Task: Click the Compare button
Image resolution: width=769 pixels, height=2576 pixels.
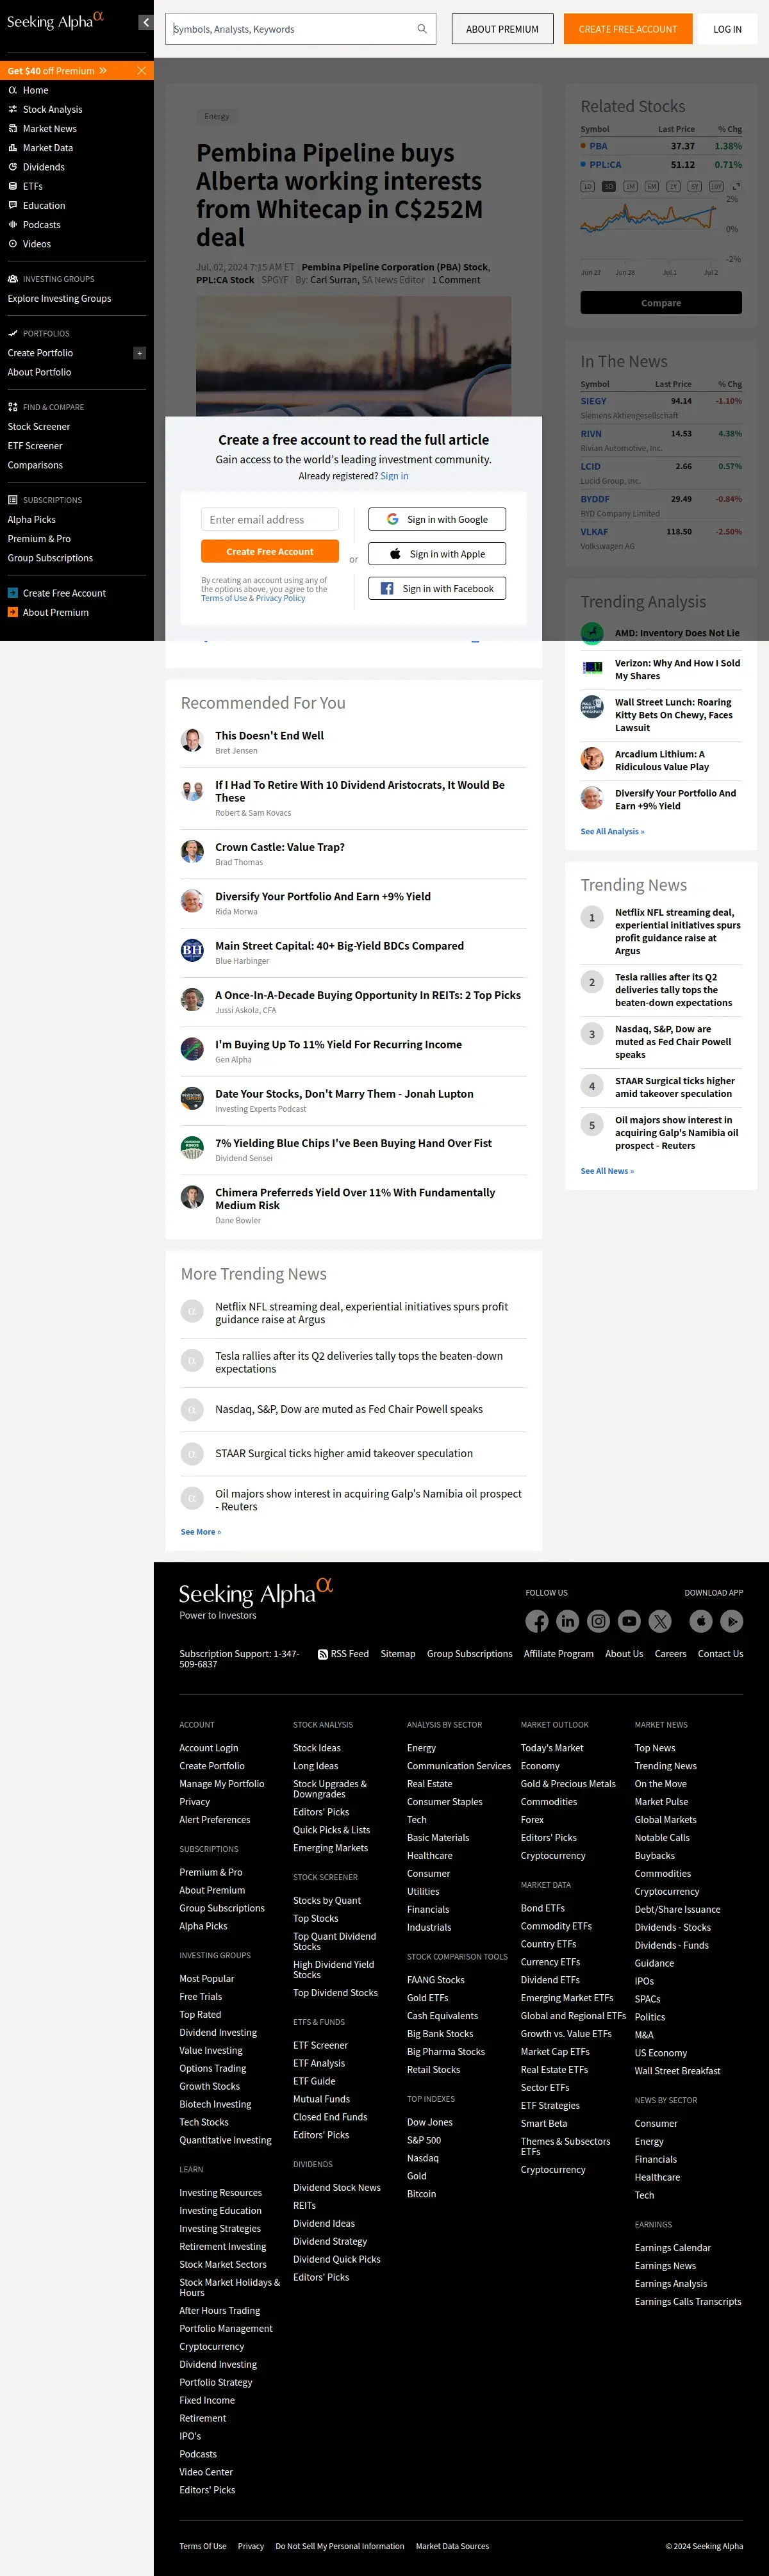Action: [661, 303]
